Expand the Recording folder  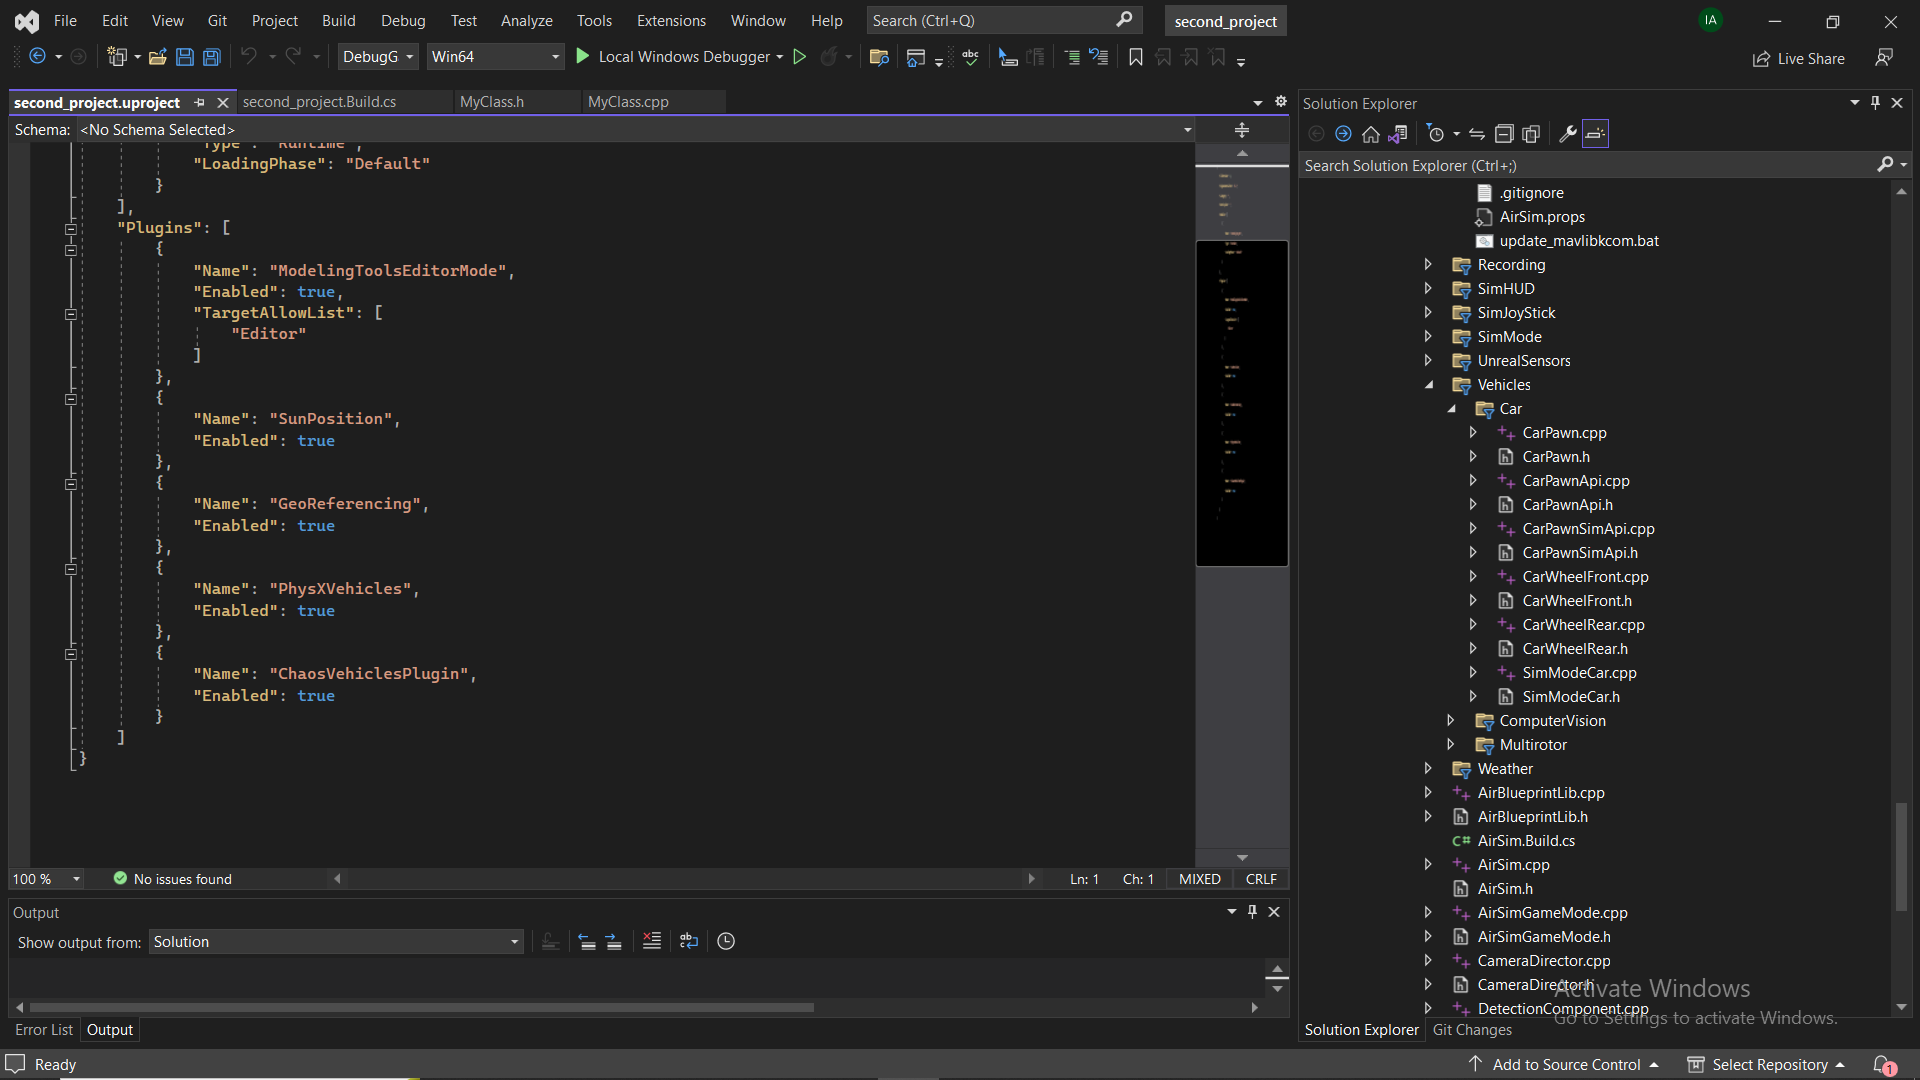pos(1428,264)
